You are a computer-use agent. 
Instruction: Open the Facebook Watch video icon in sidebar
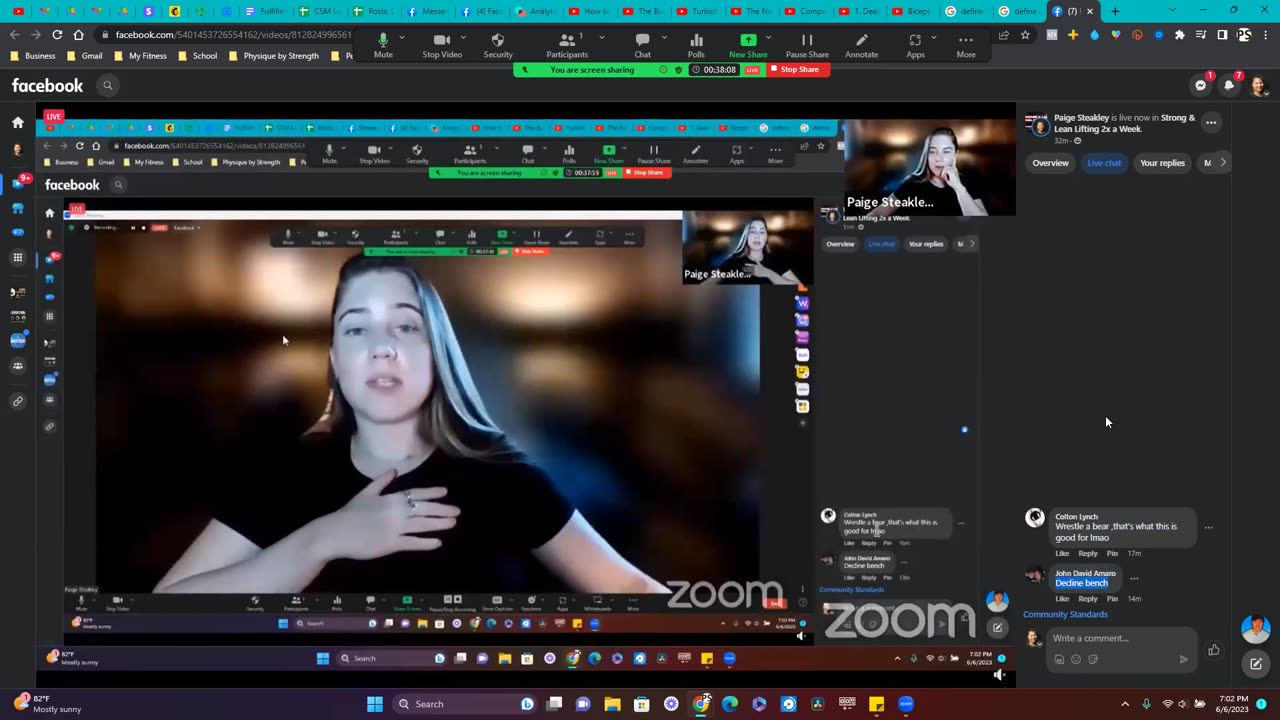click(18, 182)
